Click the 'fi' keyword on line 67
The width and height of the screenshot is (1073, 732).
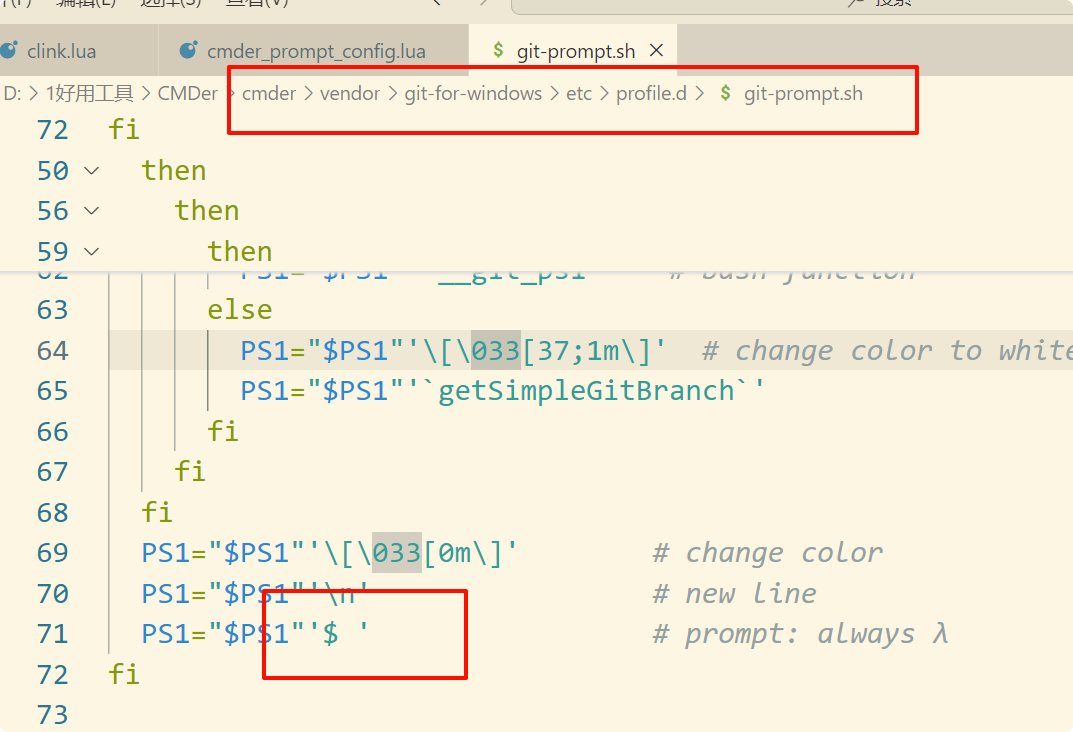[x=190, y=471]
